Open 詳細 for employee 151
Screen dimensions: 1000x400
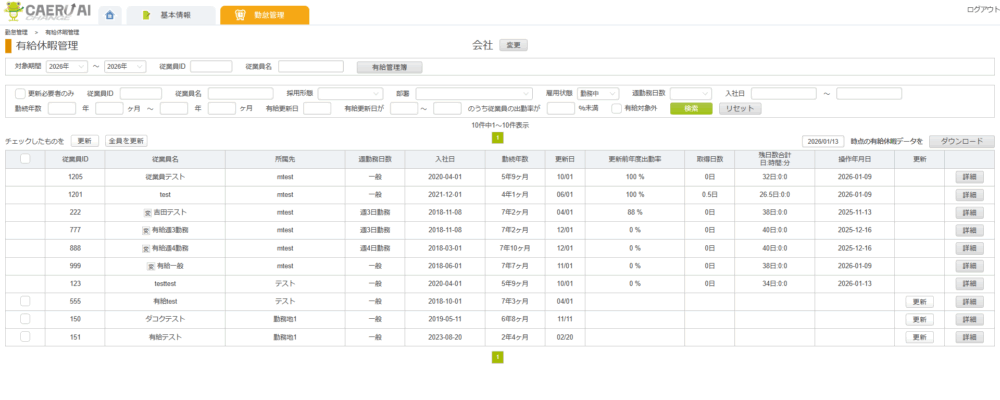tap(969, 337)
